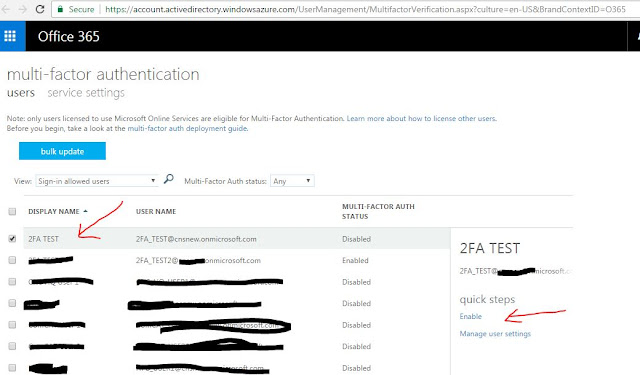
Task: Uncheck the 2FA TEST user checkbox
Action: tap(12, 239)
